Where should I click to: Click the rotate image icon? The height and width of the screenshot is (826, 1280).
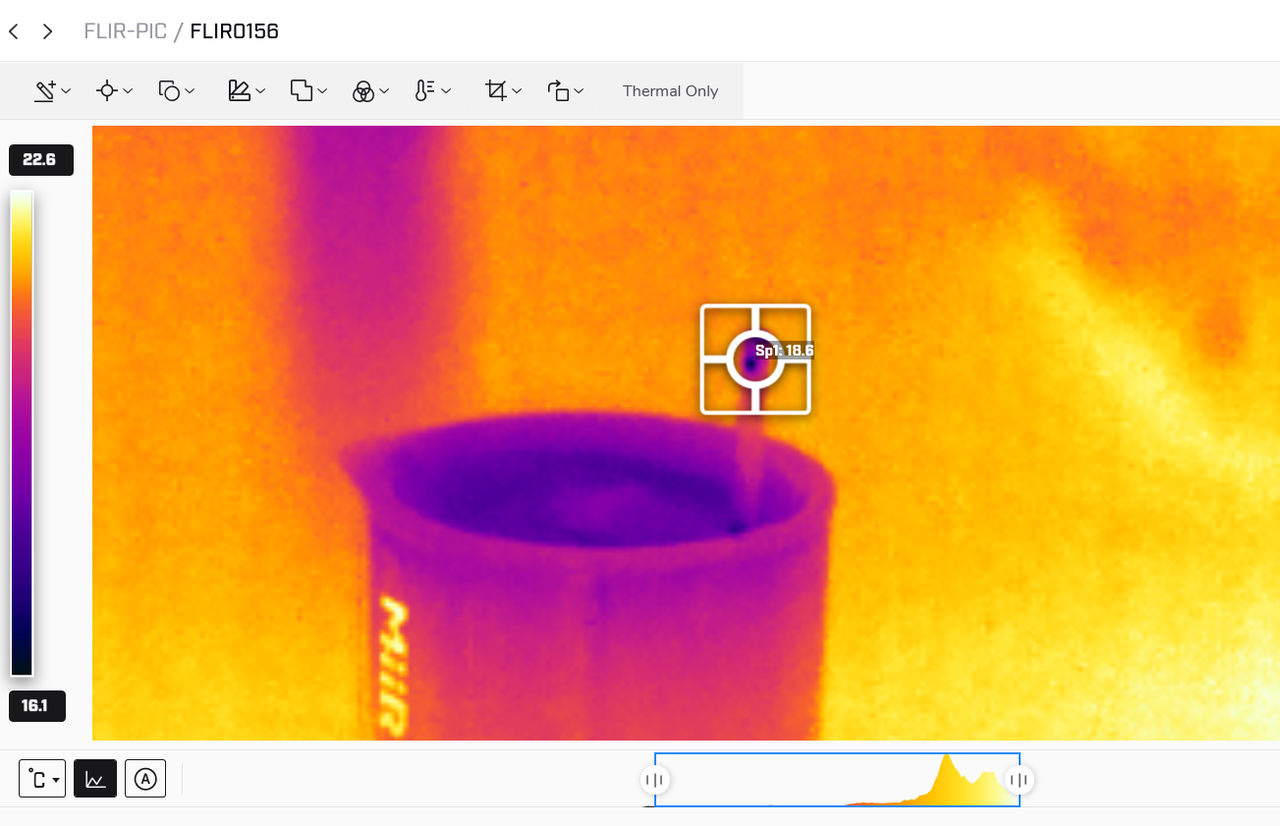558,91
